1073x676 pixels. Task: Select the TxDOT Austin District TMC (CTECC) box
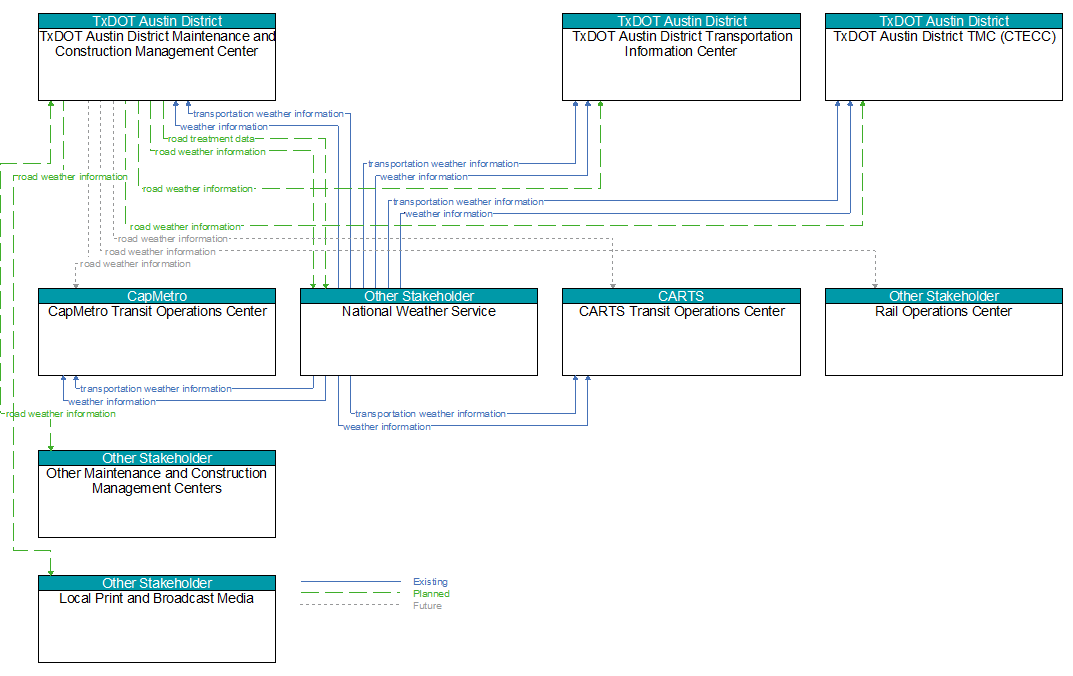[x=944, y=57]
